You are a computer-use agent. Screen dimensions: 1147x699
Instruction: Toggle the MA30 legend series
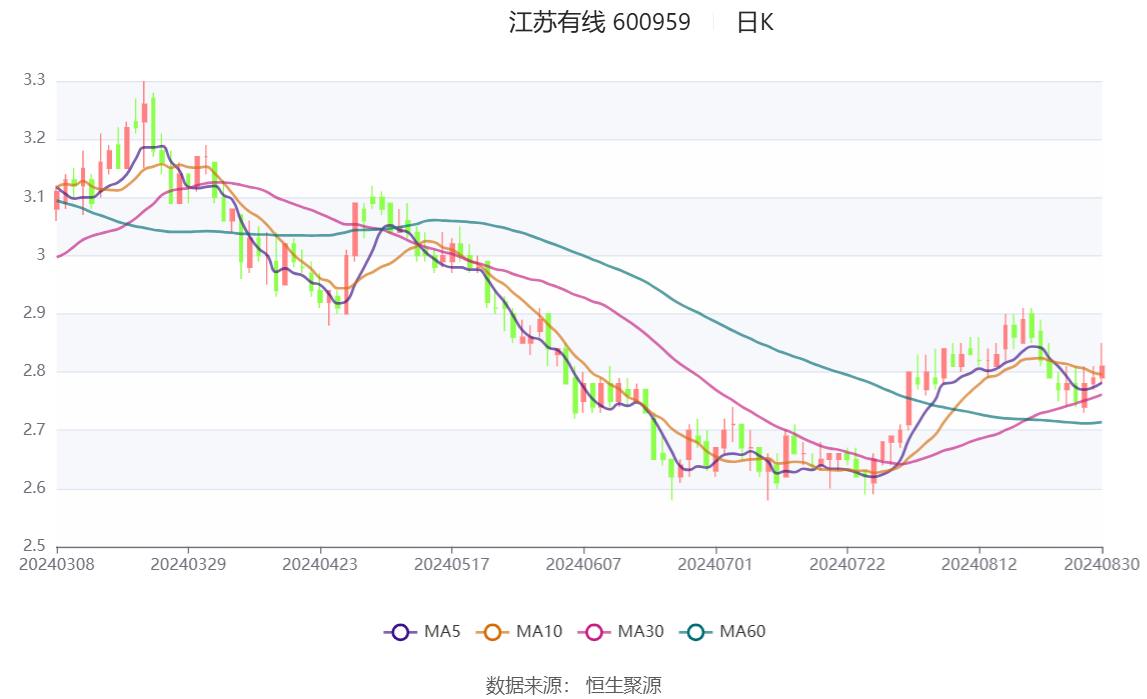coord(621,632)
